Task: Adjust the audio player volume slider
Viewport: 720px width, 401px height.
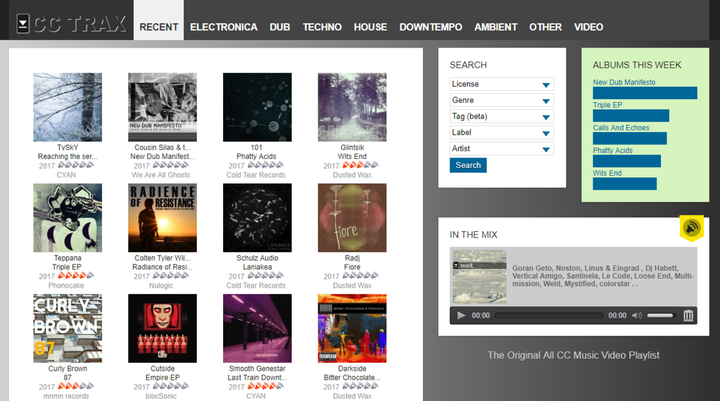Action: coord(660,316)
